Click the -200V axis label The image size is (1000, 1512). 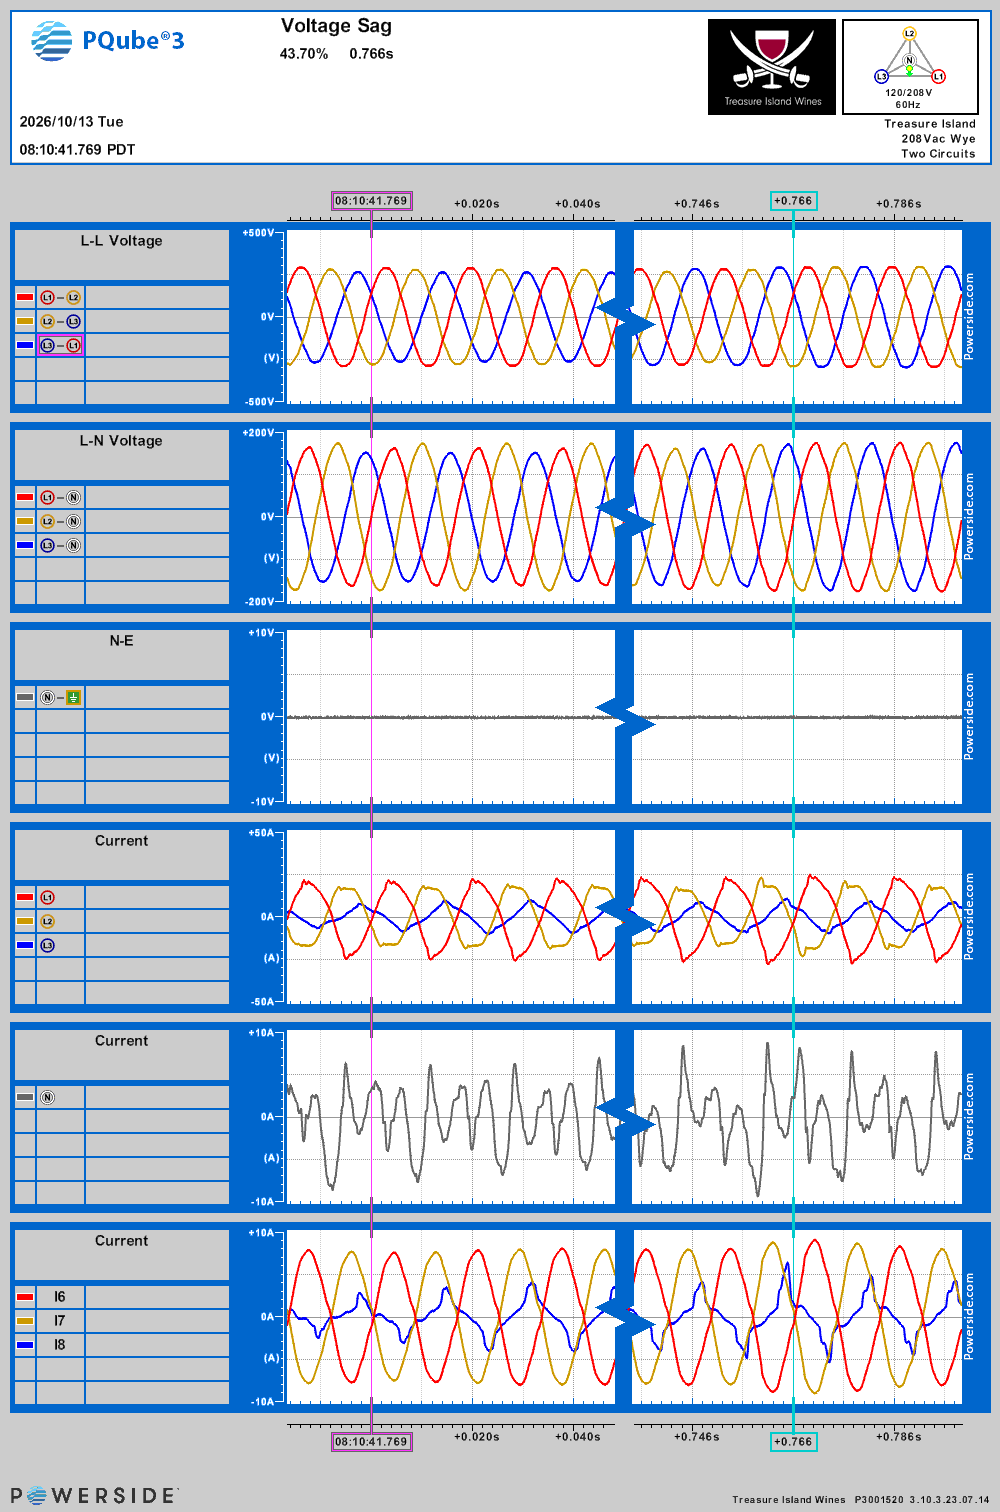[x=259, y=602]
